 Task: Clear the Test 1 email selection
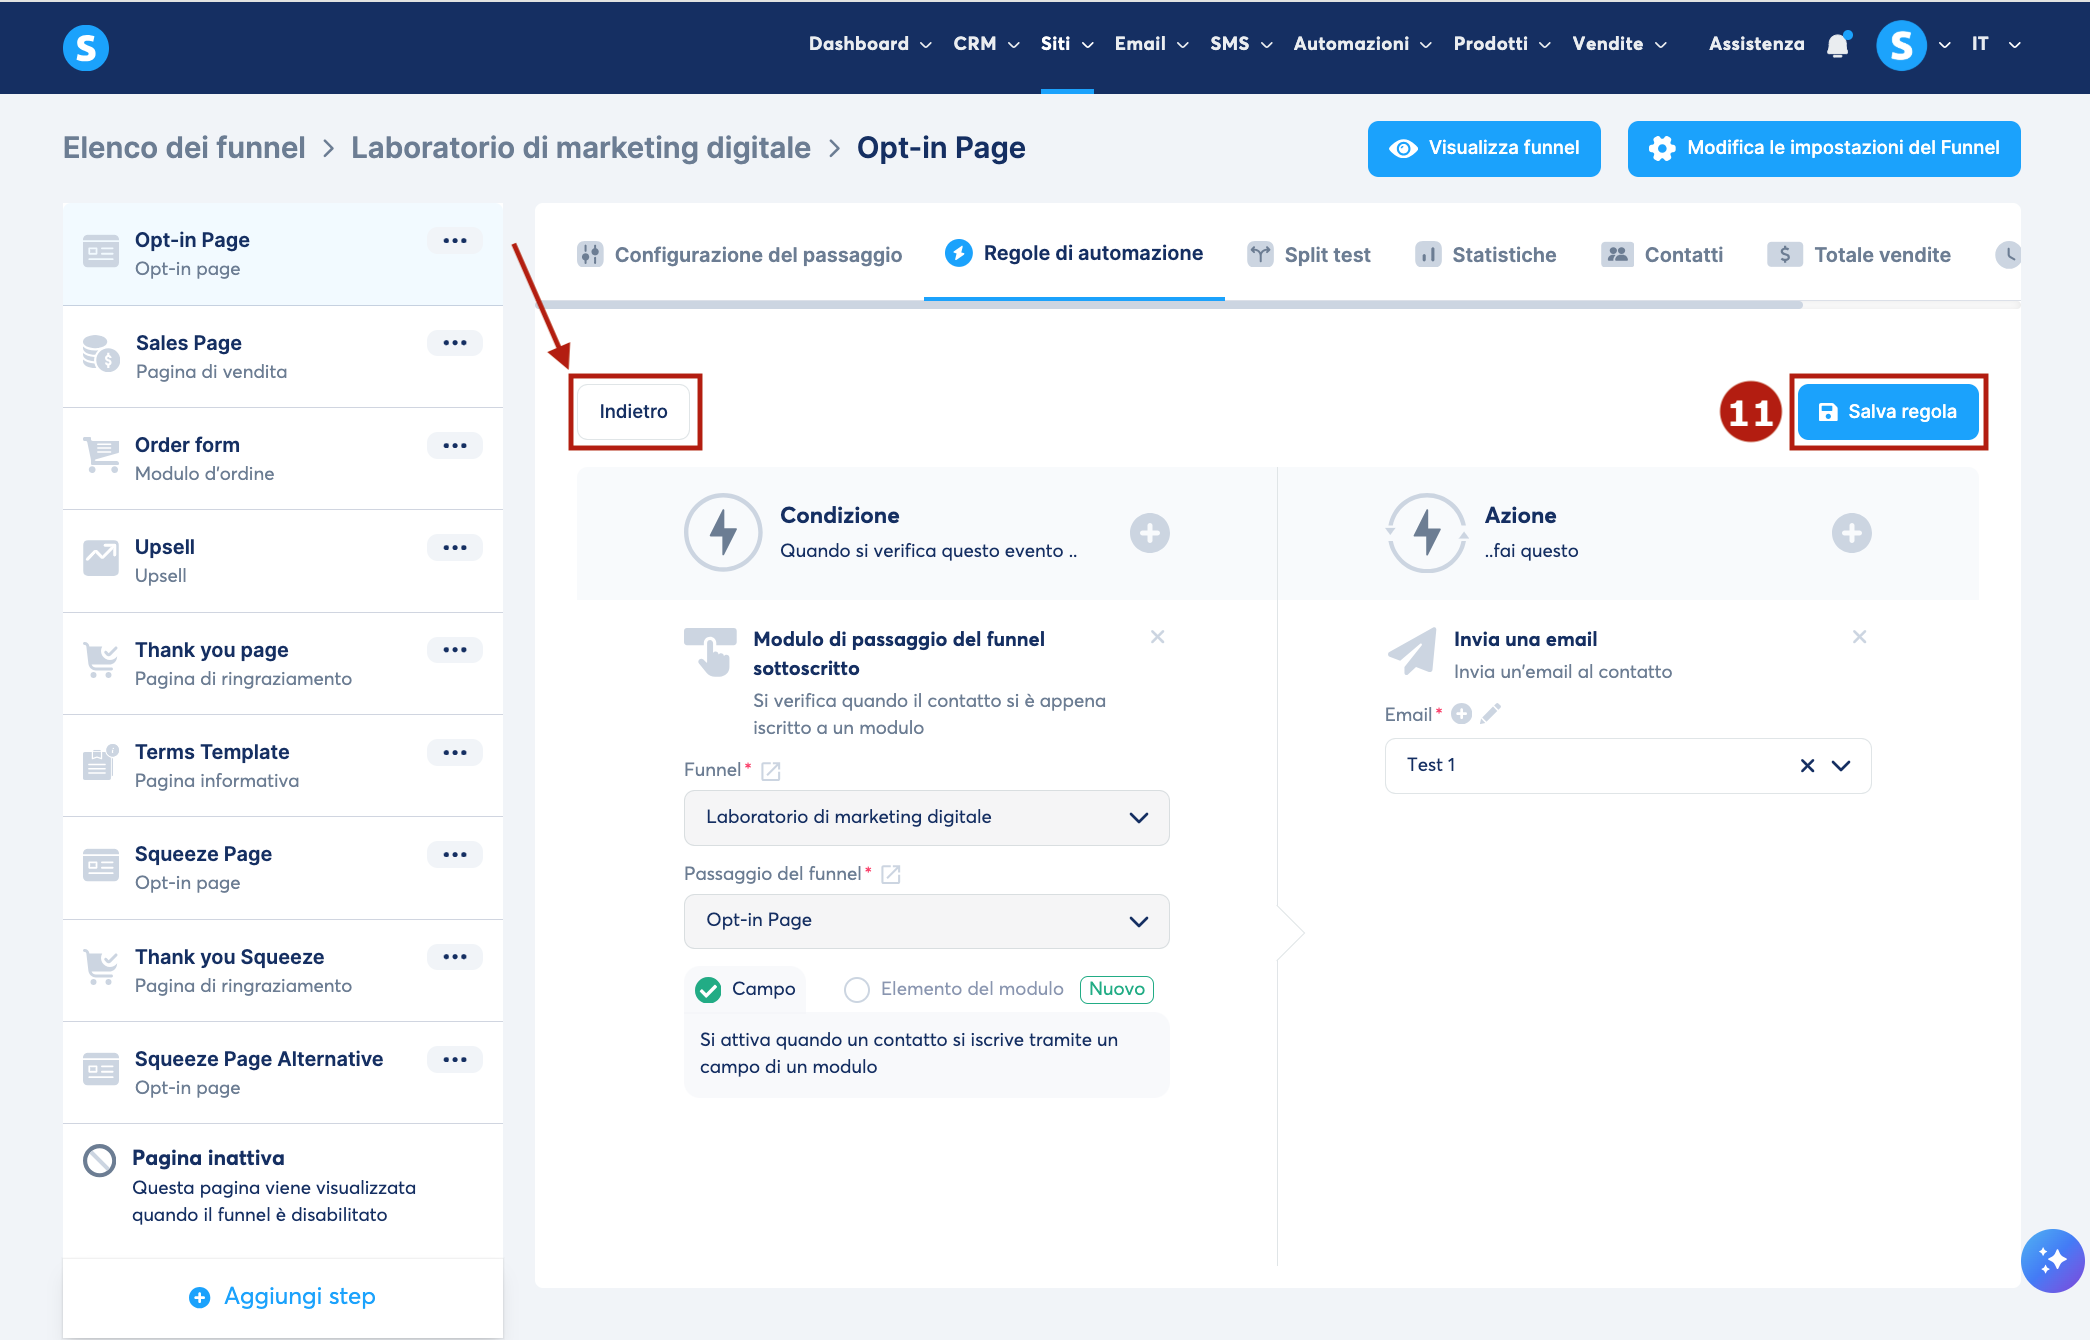(1807, 766)
